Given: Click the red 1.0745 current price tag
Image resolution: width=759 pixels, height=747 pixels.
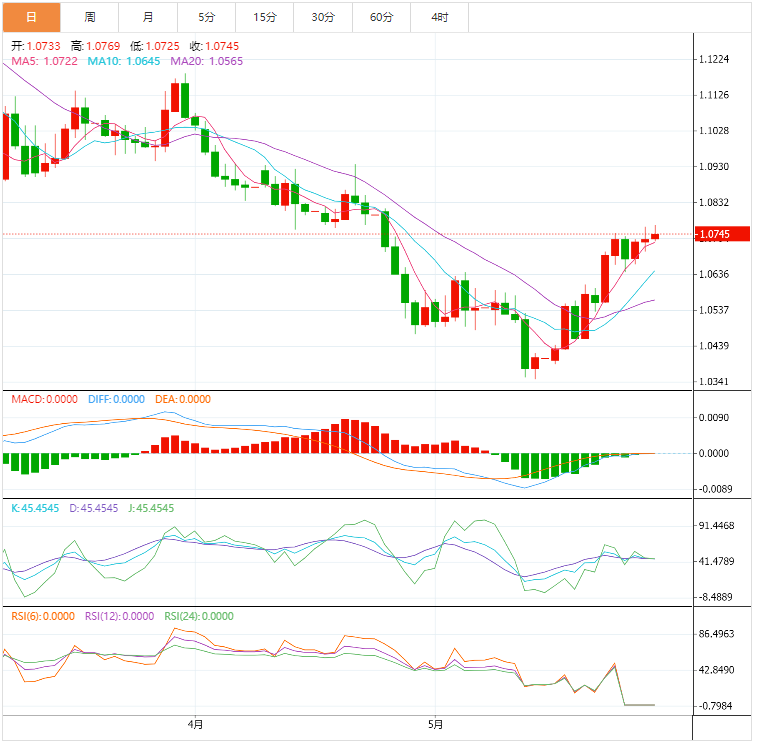Looking at the screenshot, I should pyautogui.click(x=722, y=234).
